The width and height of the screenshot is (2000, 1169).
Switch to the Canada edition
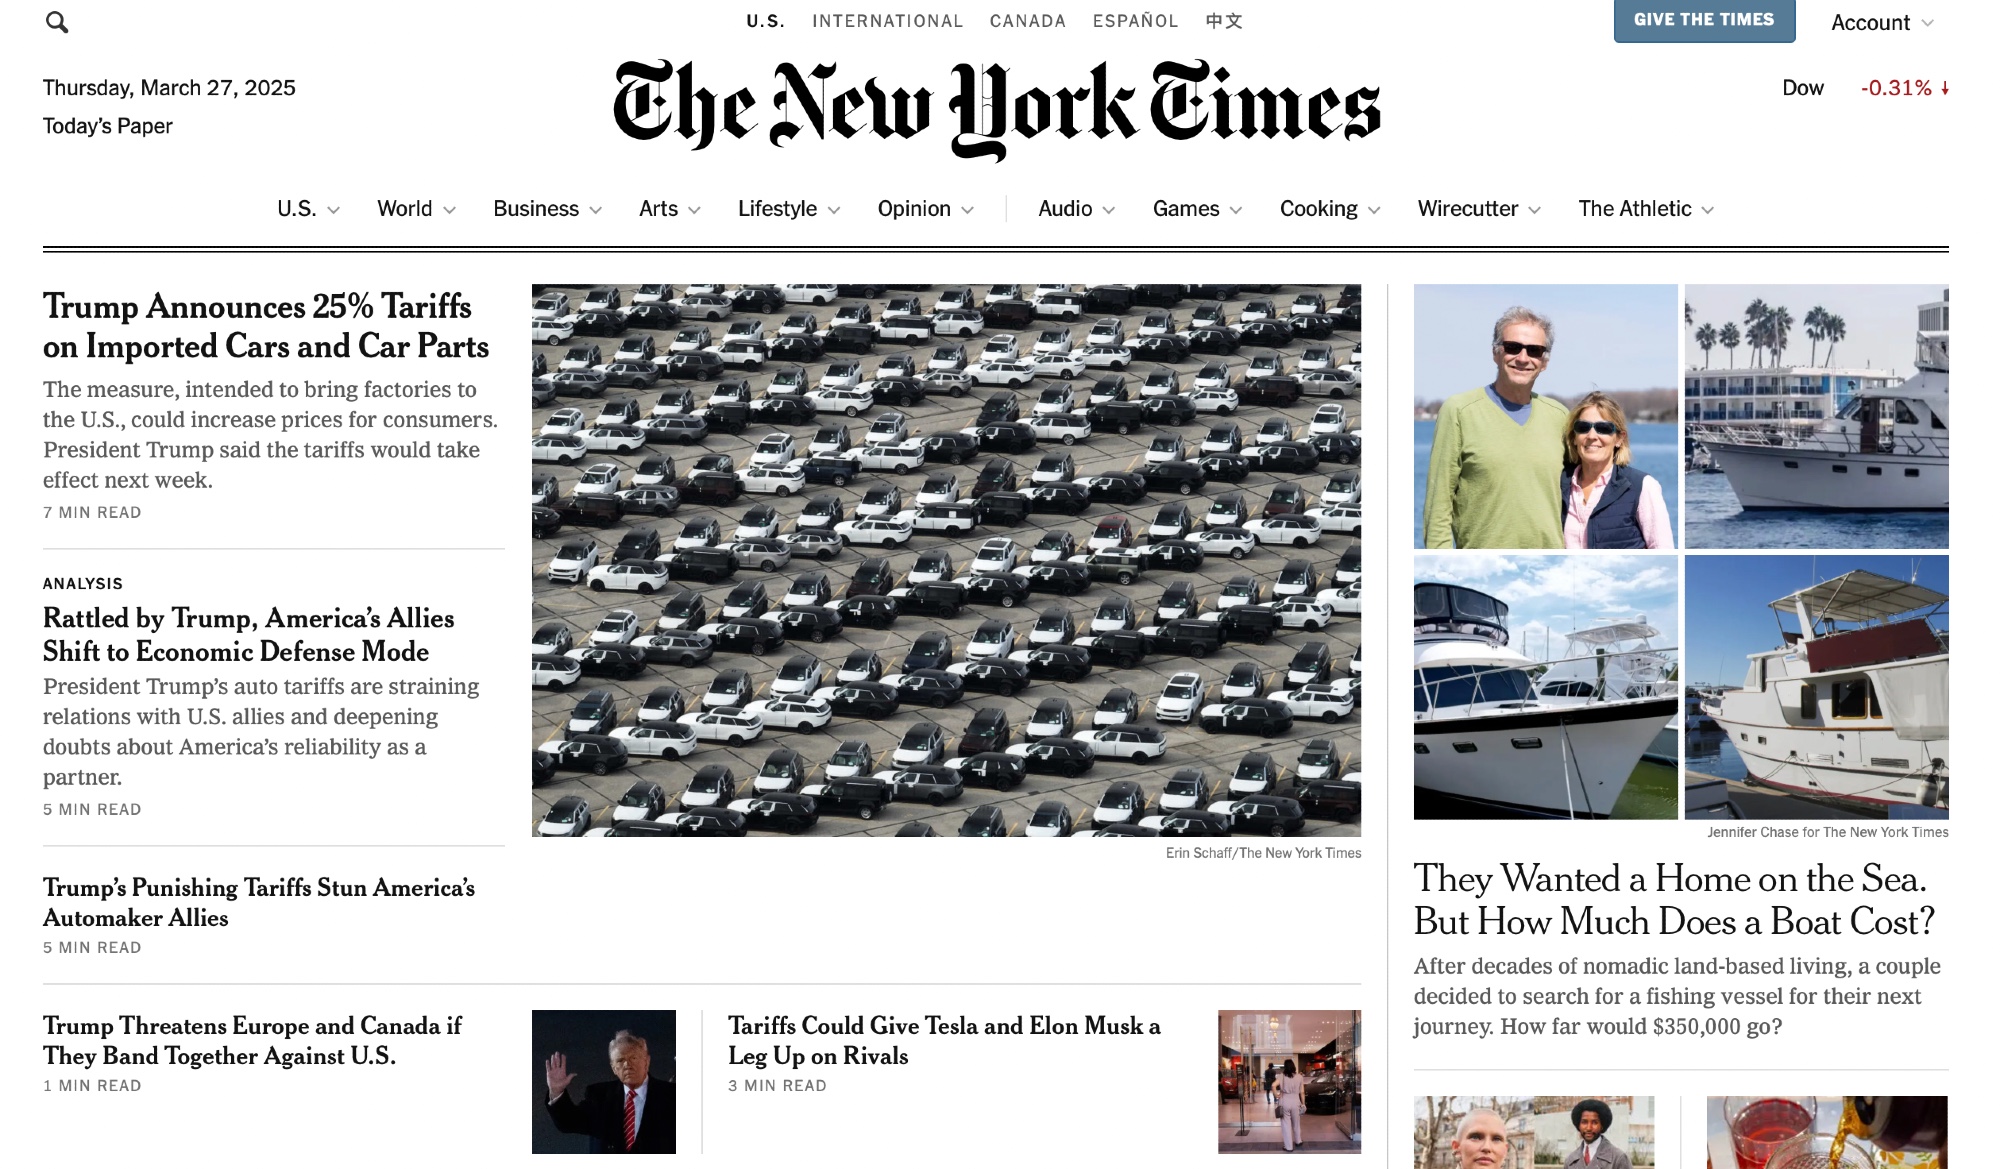tap(1027, 21)
